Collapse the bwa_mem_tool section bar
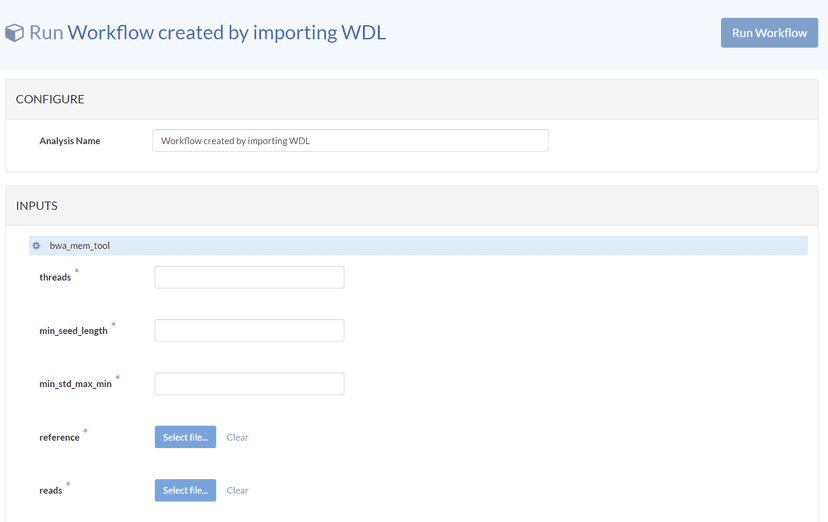This screenshot has height=522, width=828. coord(418,246)
